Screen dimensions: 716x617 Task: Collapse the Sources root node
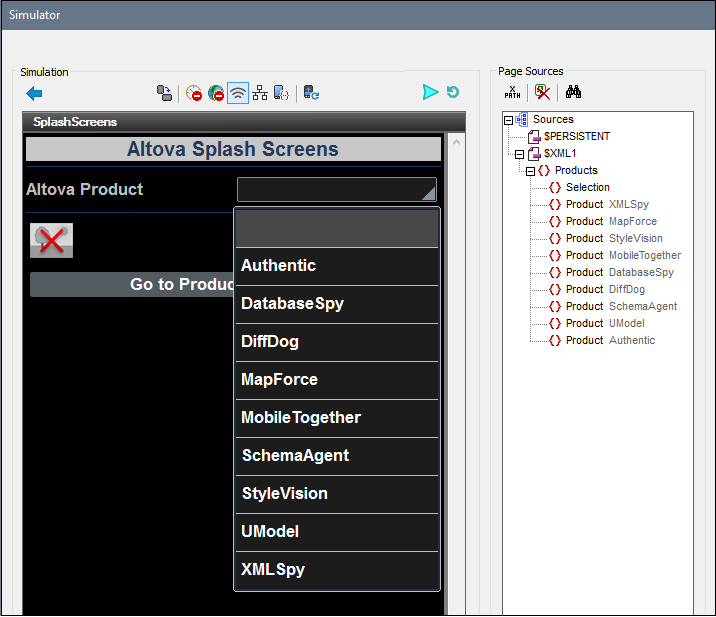[508, 120]
